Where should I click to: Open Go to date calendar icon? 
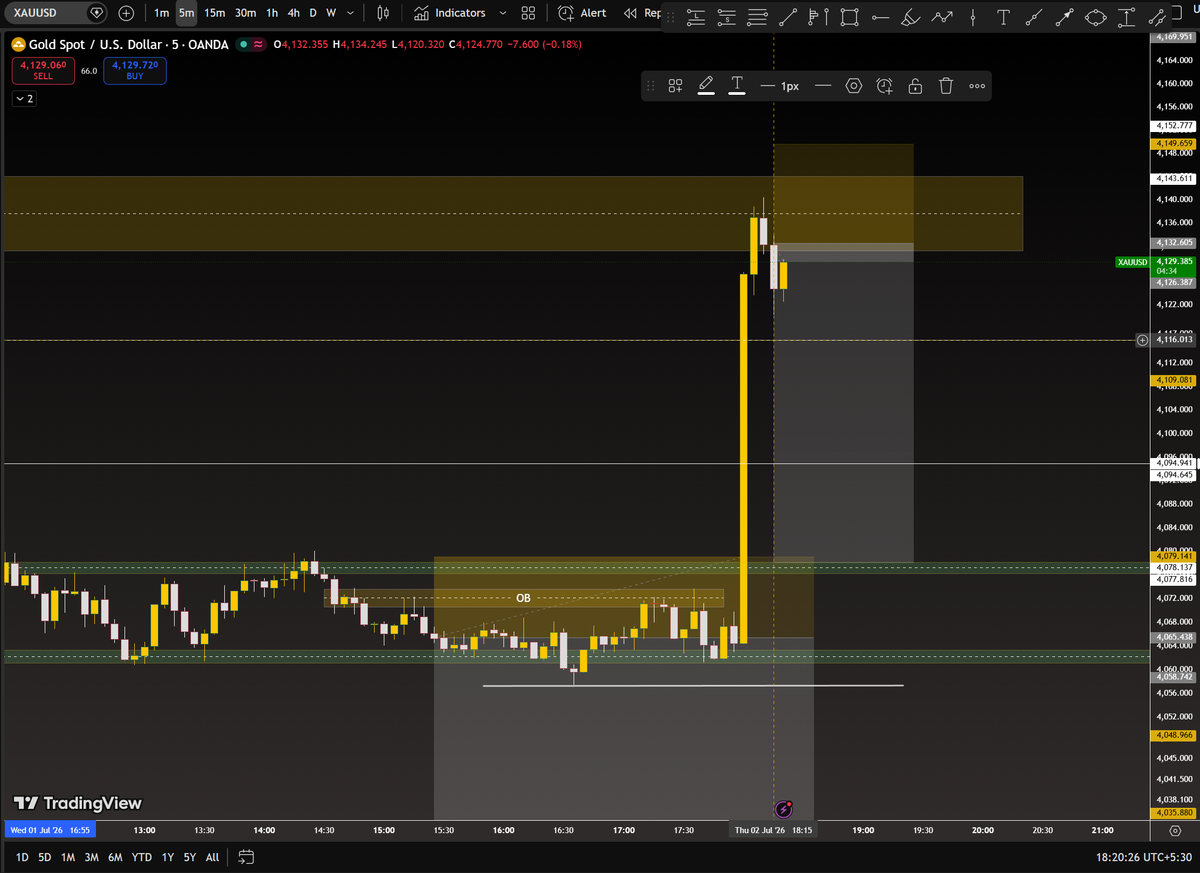[x=247, y=857]
